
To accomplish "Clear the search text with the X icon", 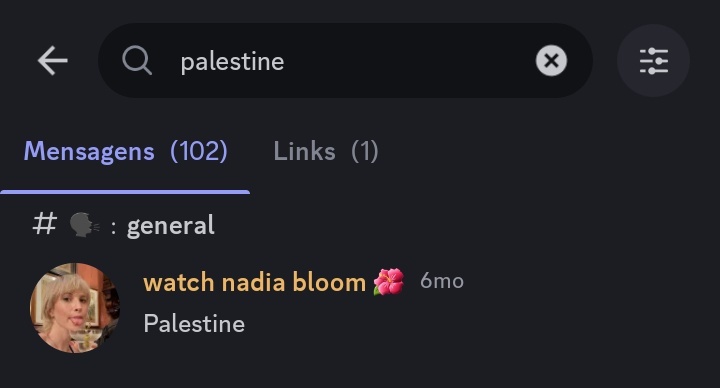I will click(x=551, y=61).
